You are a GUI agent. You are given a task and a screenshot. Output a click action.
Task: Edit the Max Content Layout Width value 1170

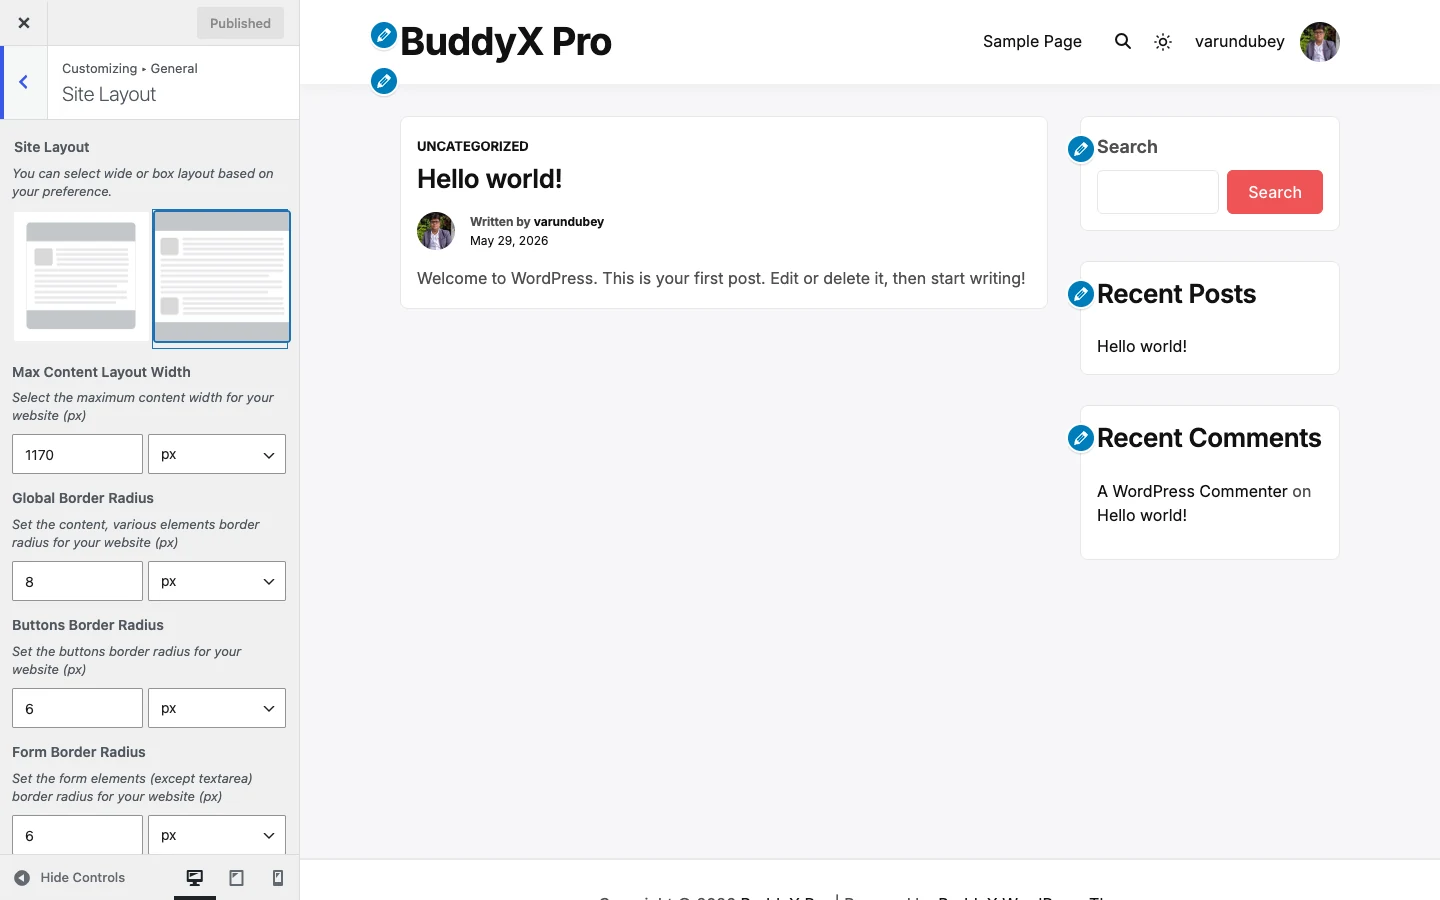[77, 454]
